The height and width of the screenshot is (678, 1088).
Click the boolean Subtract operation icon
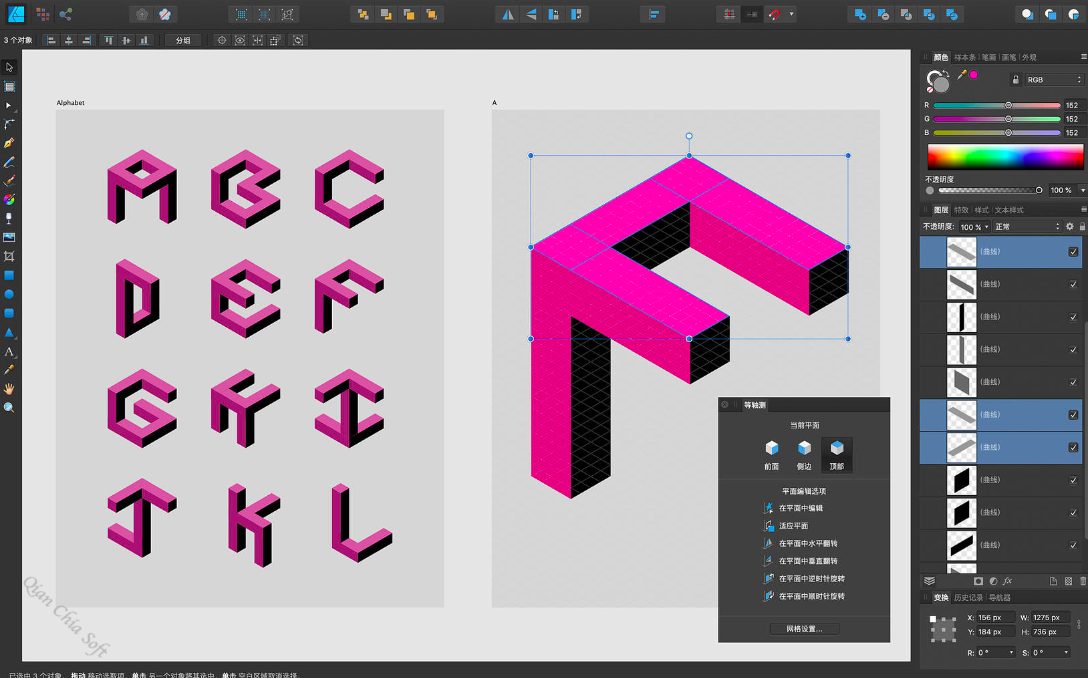pos(883,15)
